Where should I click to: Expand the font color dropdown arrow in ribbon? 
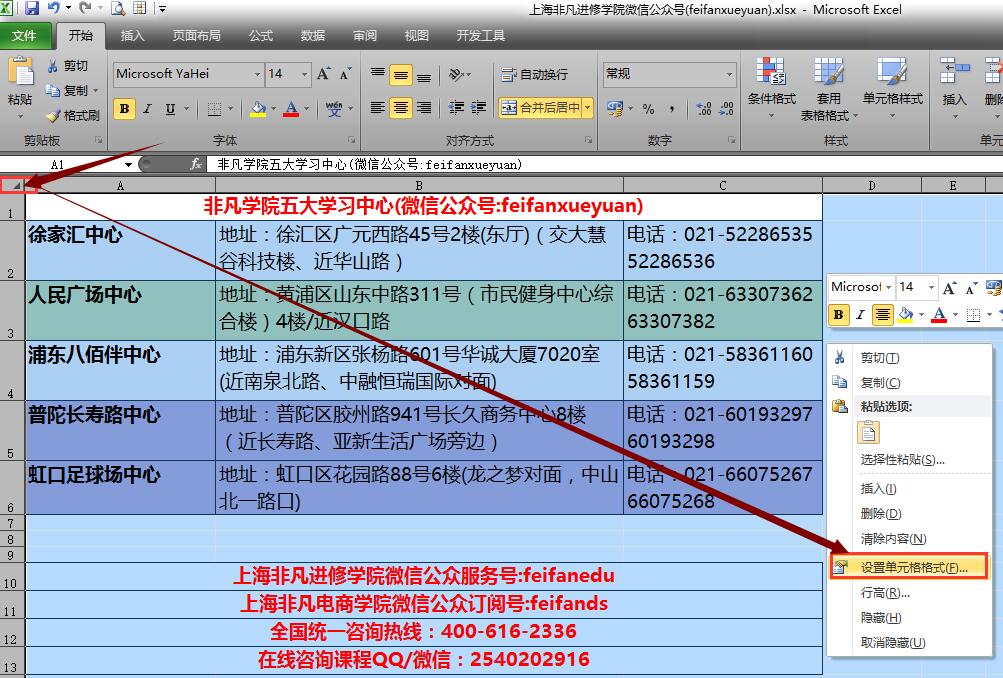click(306, 109)
